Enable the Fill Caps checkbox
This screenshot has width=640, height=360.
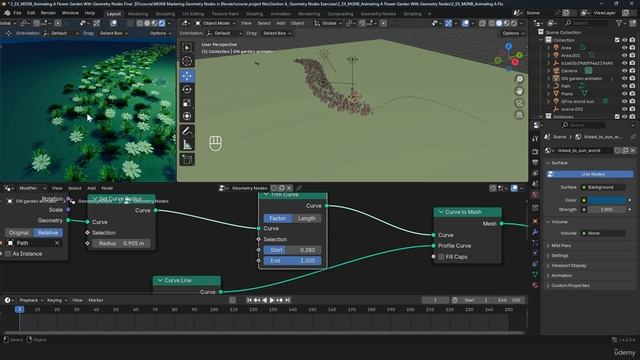coord(441,257)
